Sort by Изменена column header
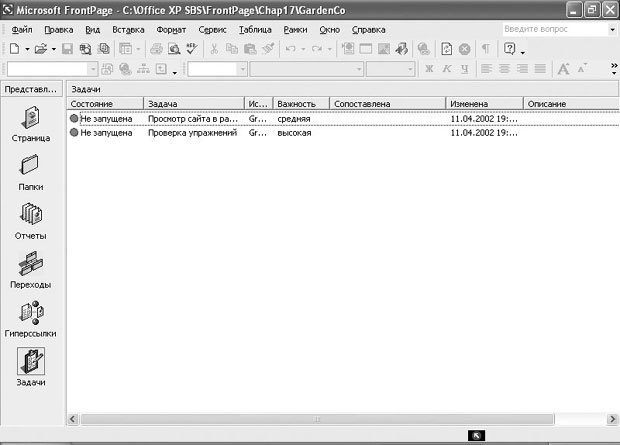Screen dimensions: 620x445 coord(484,104)
